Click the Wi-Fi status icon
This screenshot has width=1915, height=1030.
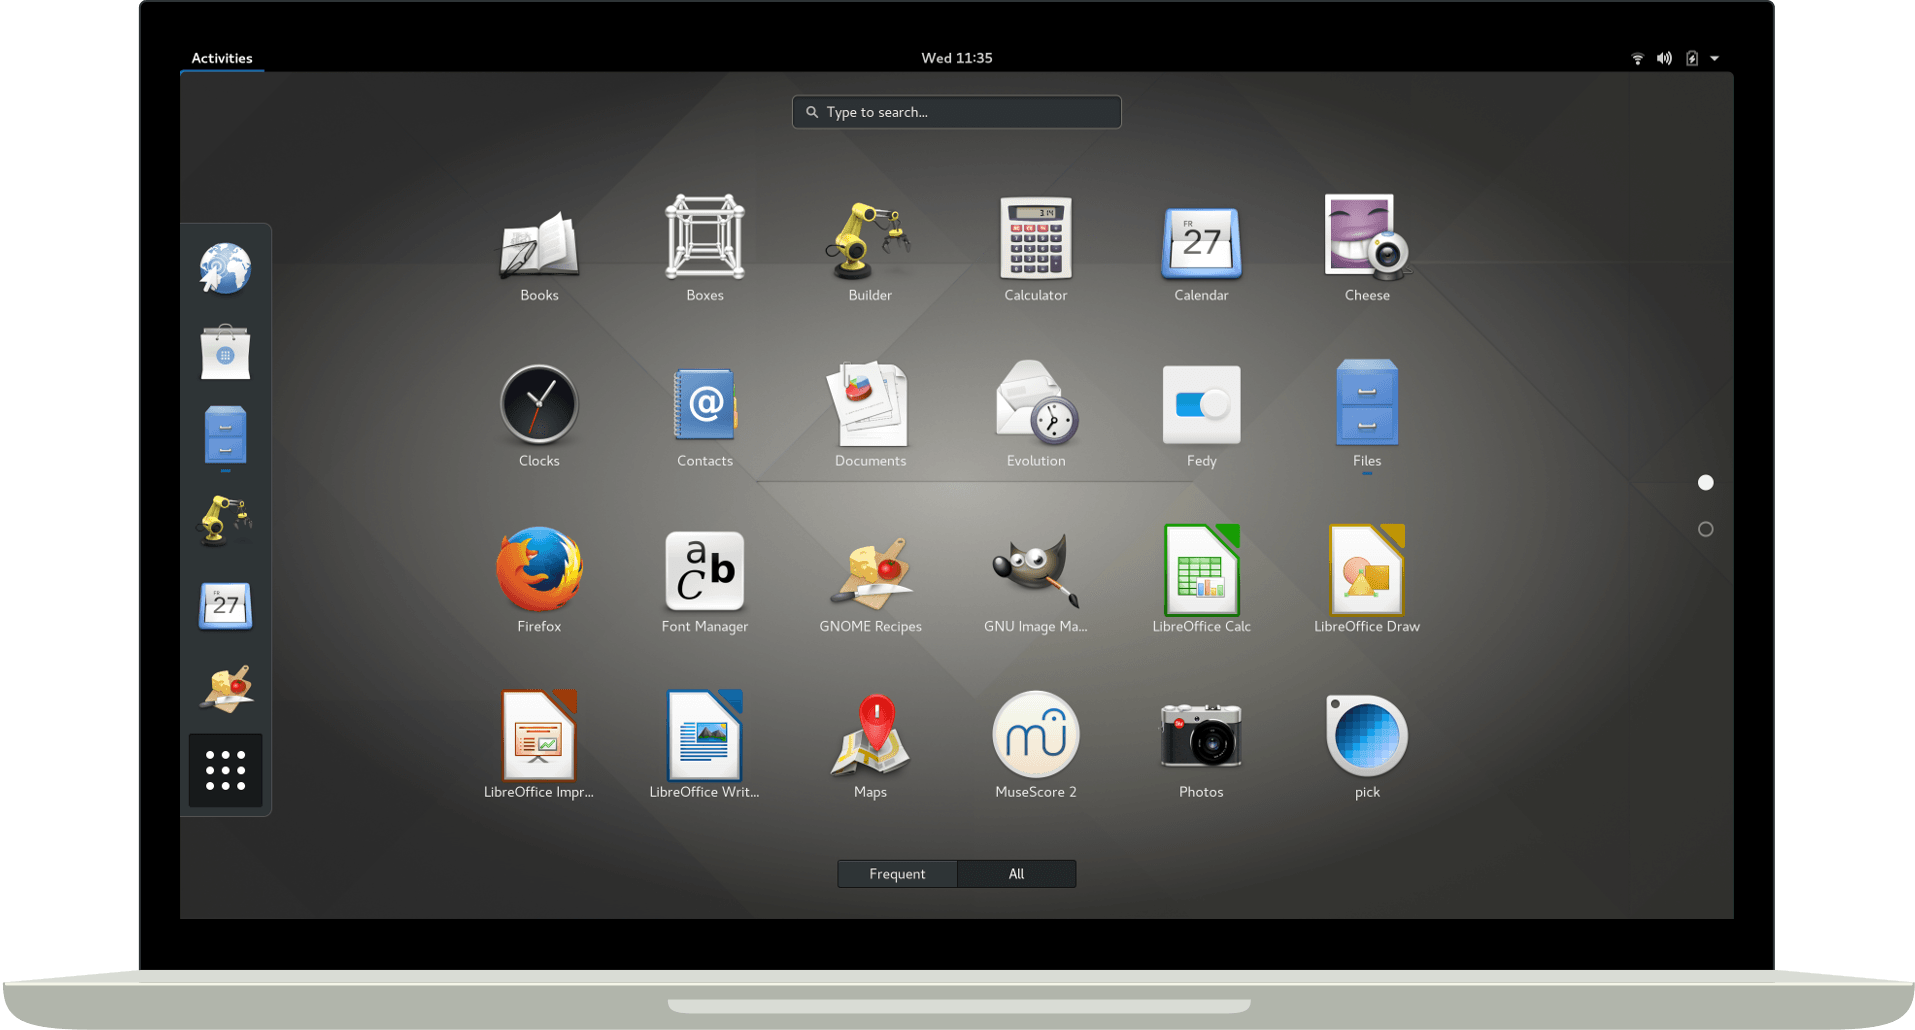pyautogui.click(x=1637, y=58)
